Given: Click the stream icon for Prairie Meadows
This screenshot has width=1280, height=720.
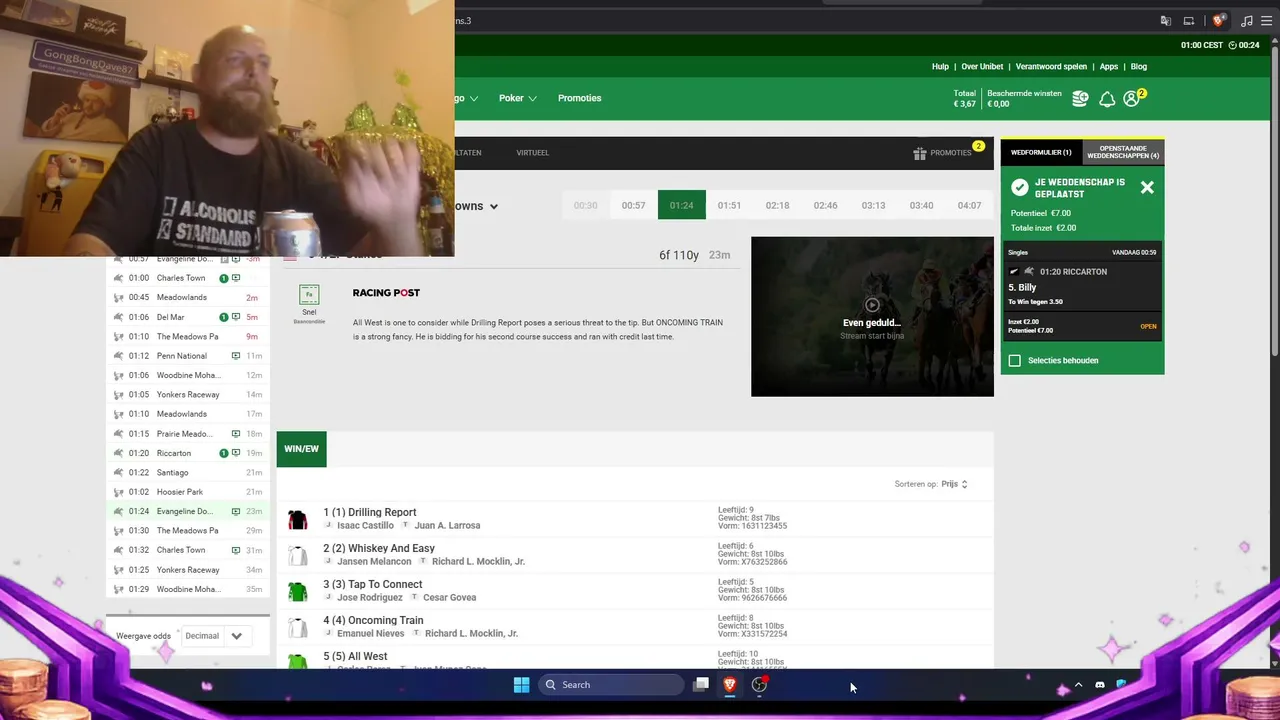Looking at the screenshot, I should tap(236, 434).
